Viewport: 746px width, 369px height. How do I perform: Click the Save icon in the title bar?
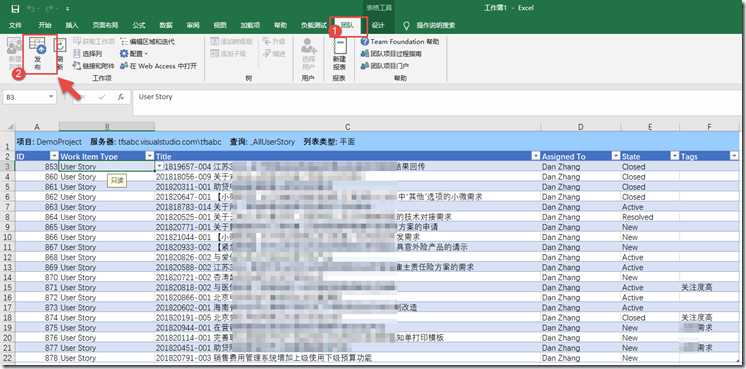[x=15, y=9]
